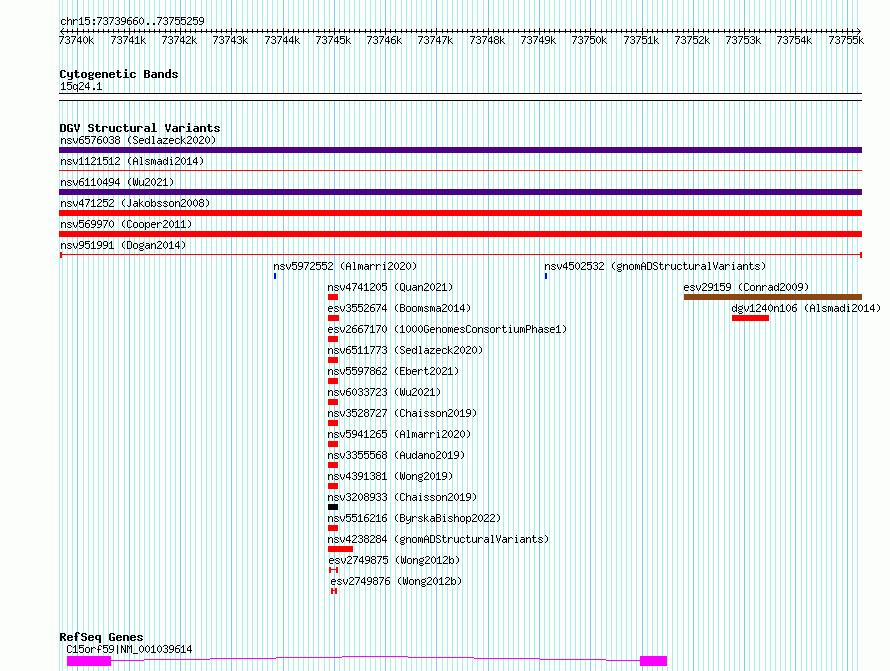Click the red block under nsv3355568
890x671 pixels.
[333, 465]
